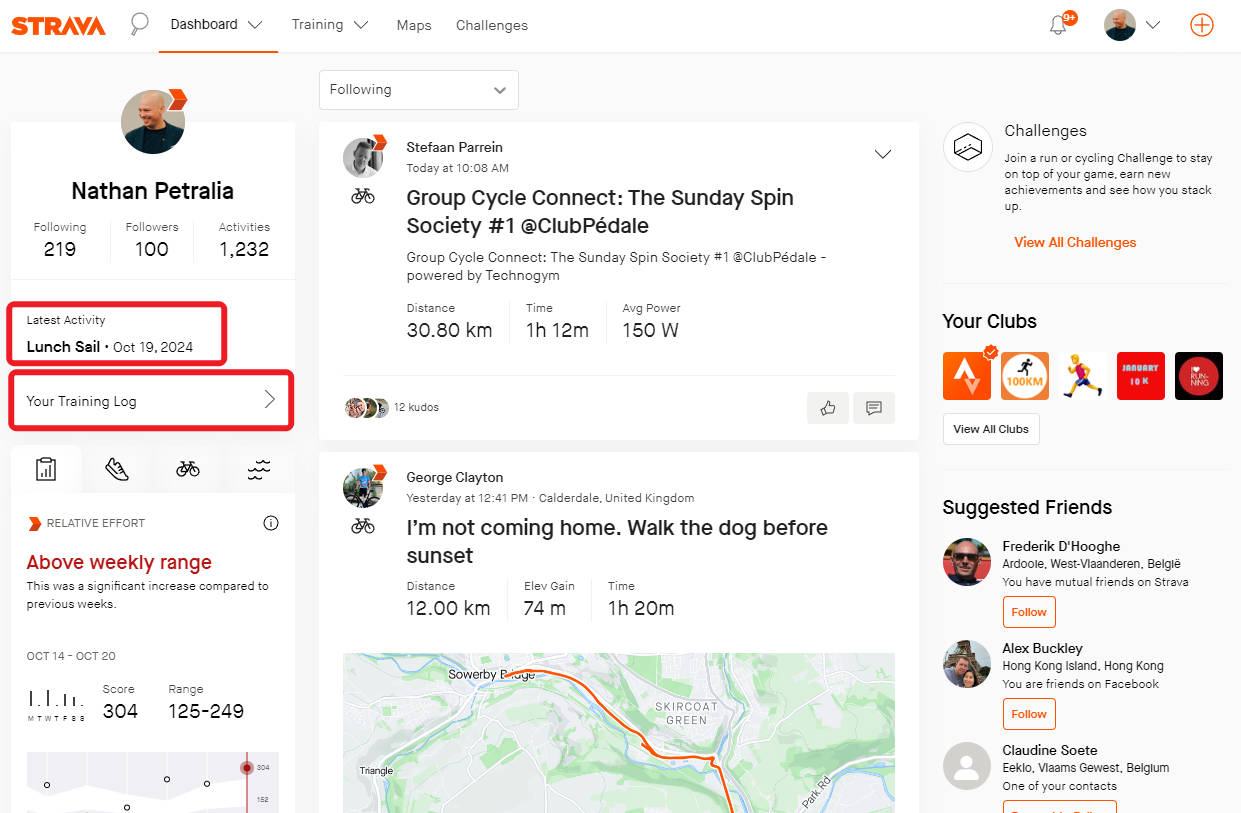Open the search magnifier icon
The image size is (1241, 813).
[x=139, y=25]
